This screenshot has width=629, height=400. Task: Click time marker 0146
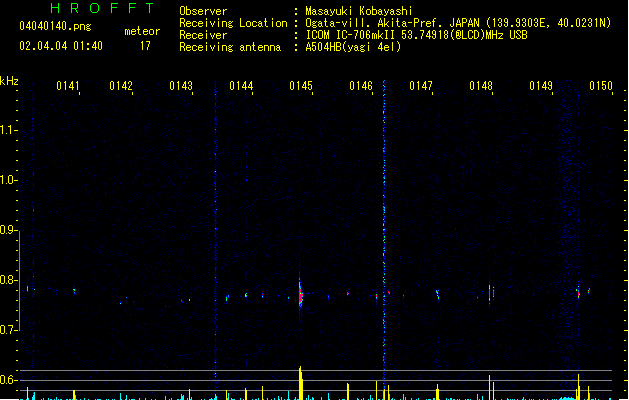point(361,86)
